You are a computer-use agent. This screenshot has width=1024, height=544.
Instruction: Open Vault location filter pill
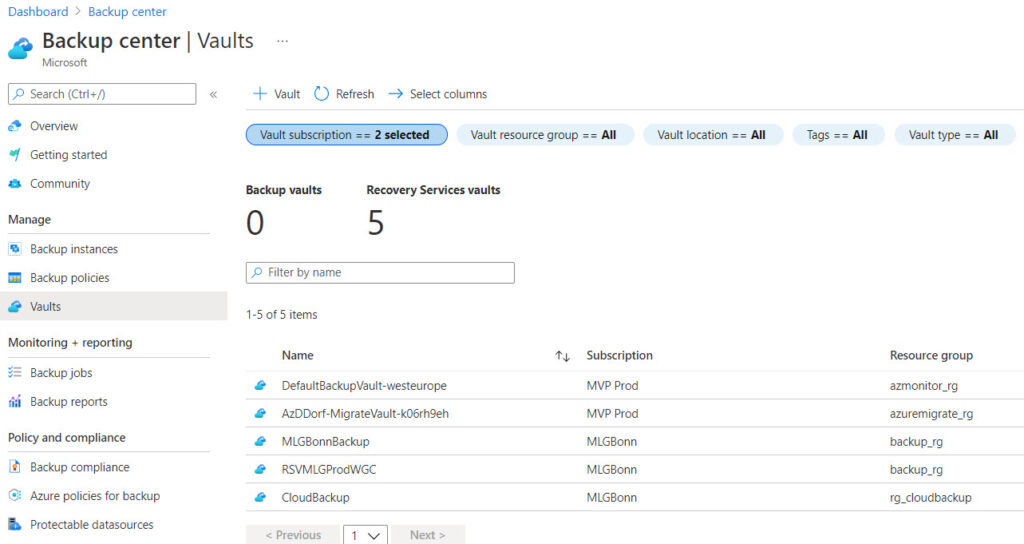point(712,135)
